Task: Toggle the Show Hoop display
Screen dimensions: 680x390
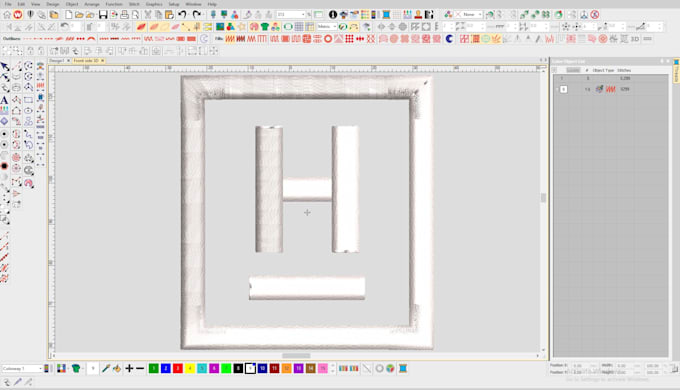Action: click(288, 27)
